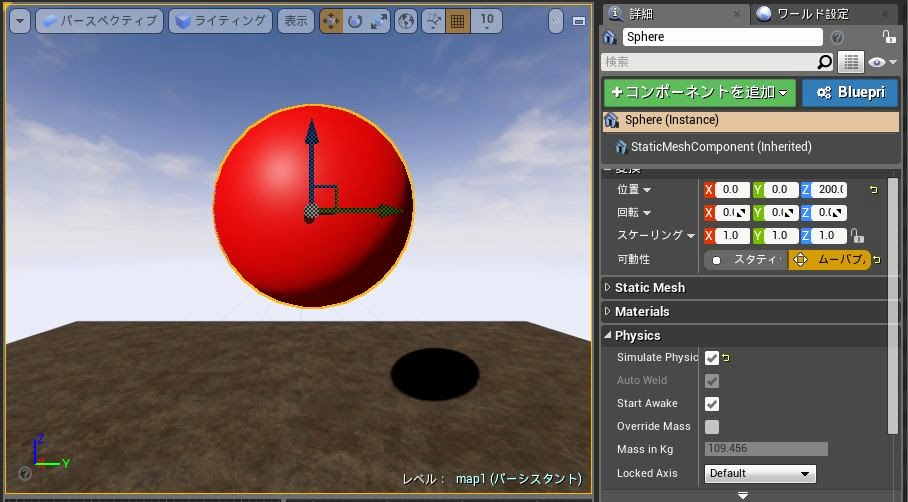This screenshot has height=502, width=908.
Task: Click the scale ratio lock icon
Action: tap(856, 236)
